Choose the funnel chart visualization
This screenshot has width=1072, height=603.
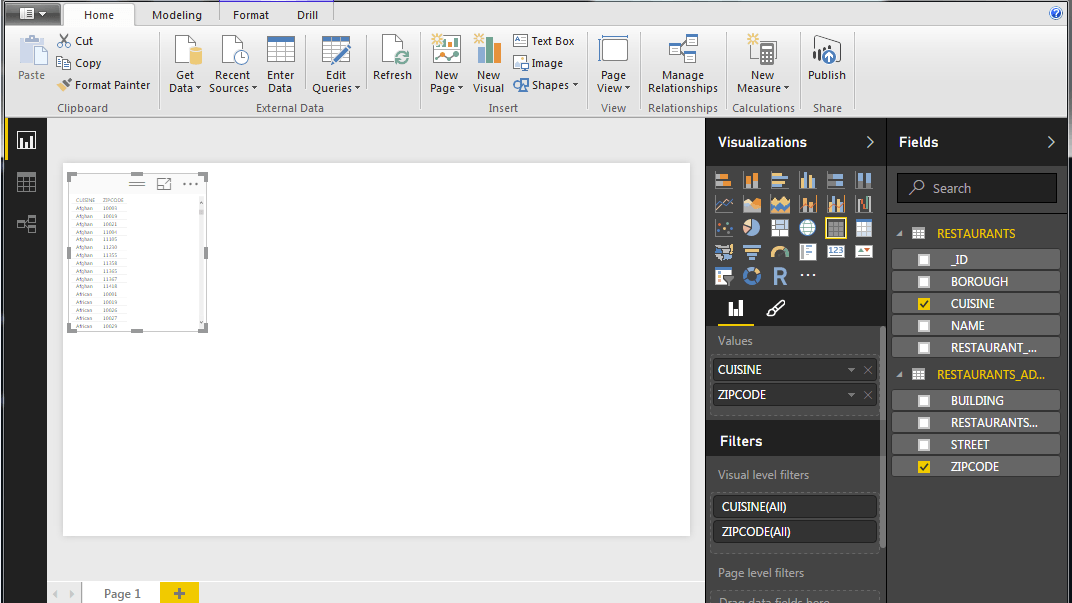(752, 252)
